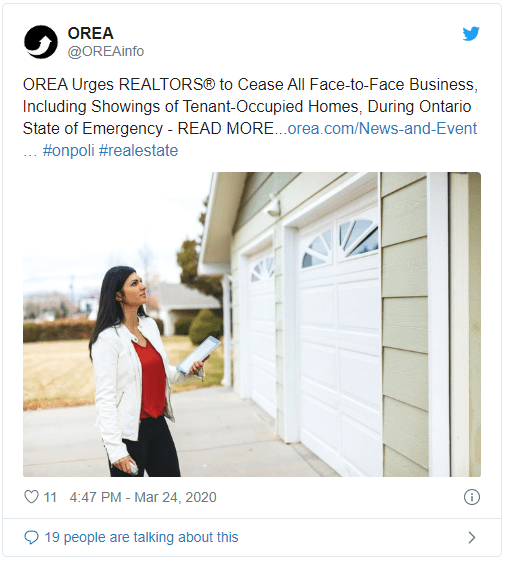
Task: Open the #realestate hashtag
Action: (139, 150)
